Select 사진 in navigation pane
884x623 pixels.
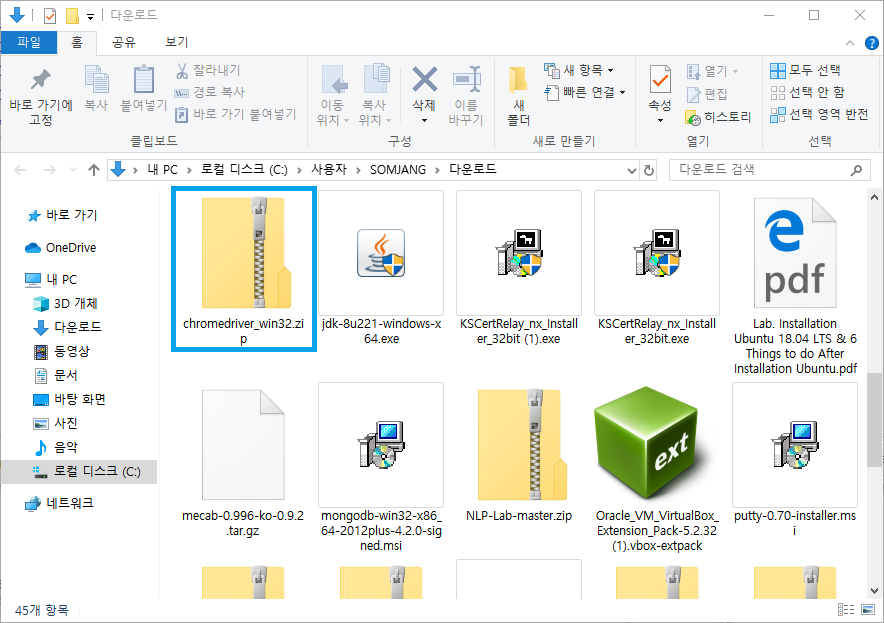(55, 423)
